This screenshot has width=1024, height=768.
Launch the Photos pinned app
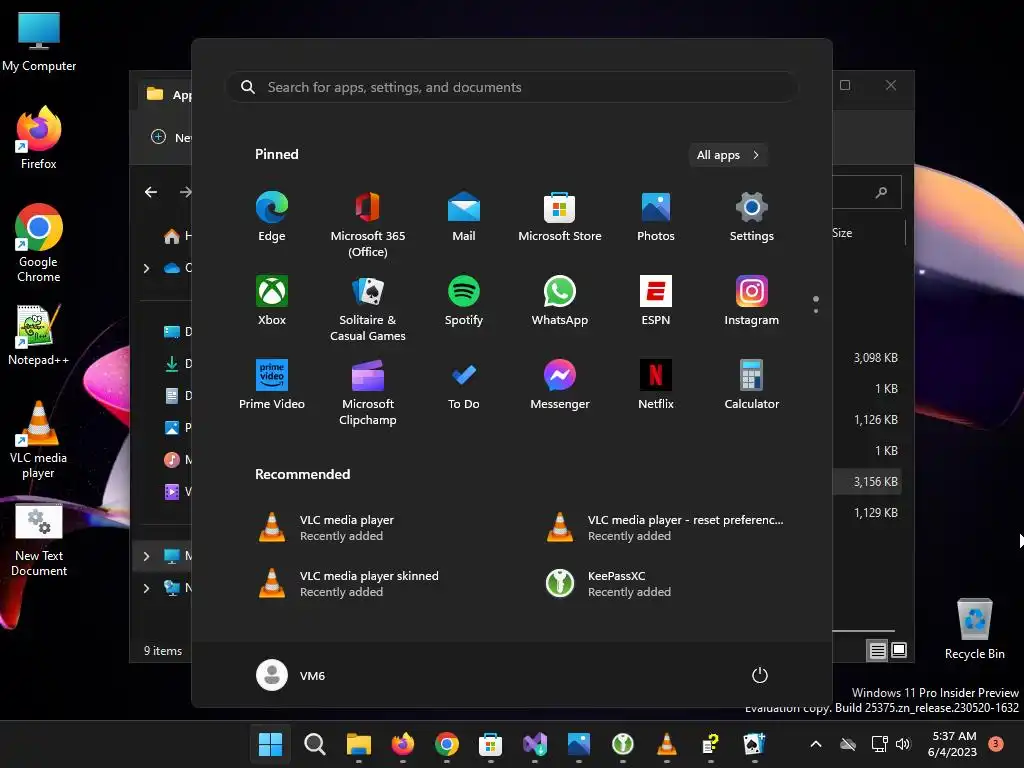[x=656, y=216]
